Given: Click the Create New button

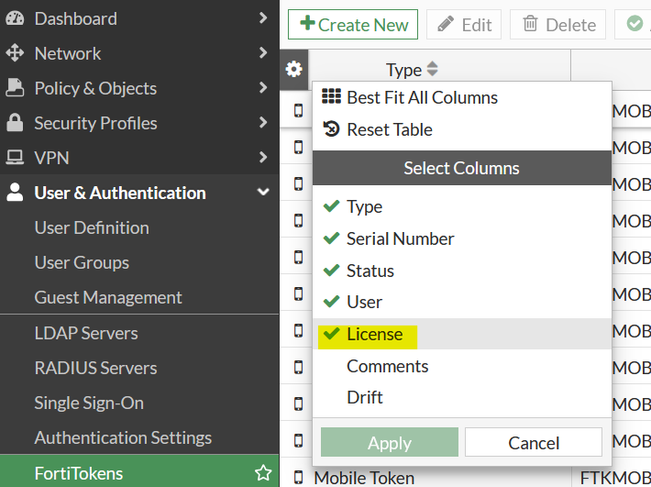Looking at the screenshot, I should 352,25.
